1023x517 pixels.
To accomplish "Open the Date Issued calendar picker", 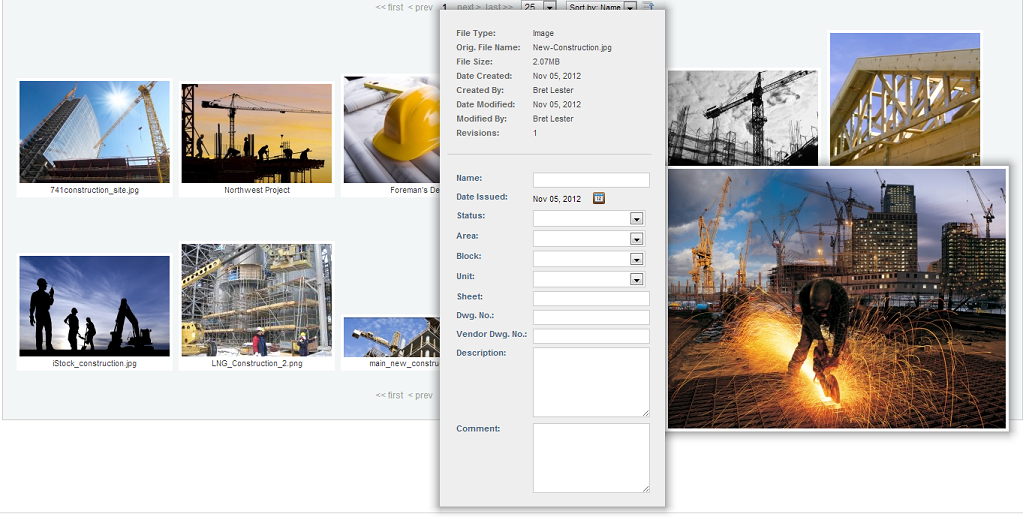I will [599, 198].
